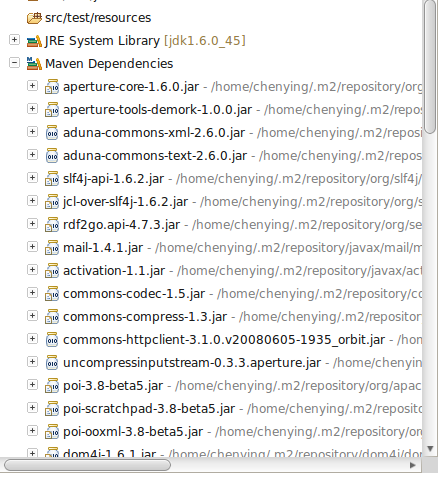Expand the commons-httpclient orbit jar node

[32, 339]
